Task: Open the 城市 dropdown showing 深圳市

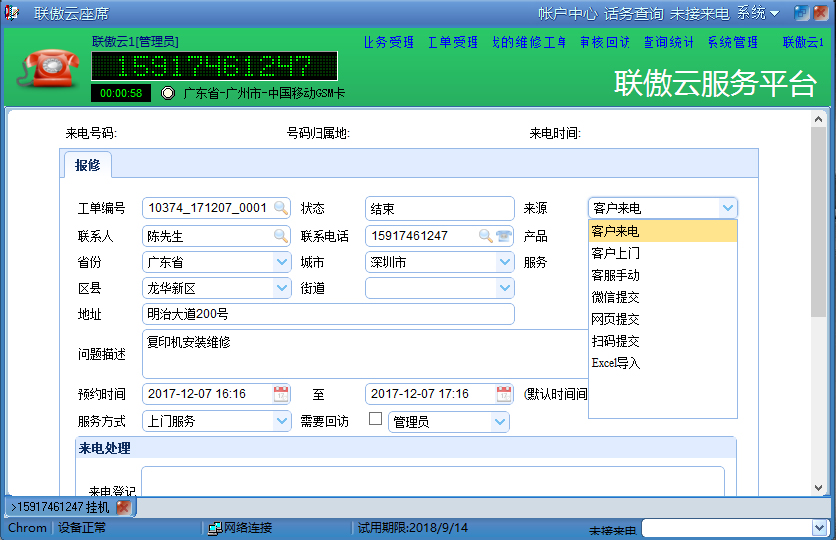Action: 505,262
